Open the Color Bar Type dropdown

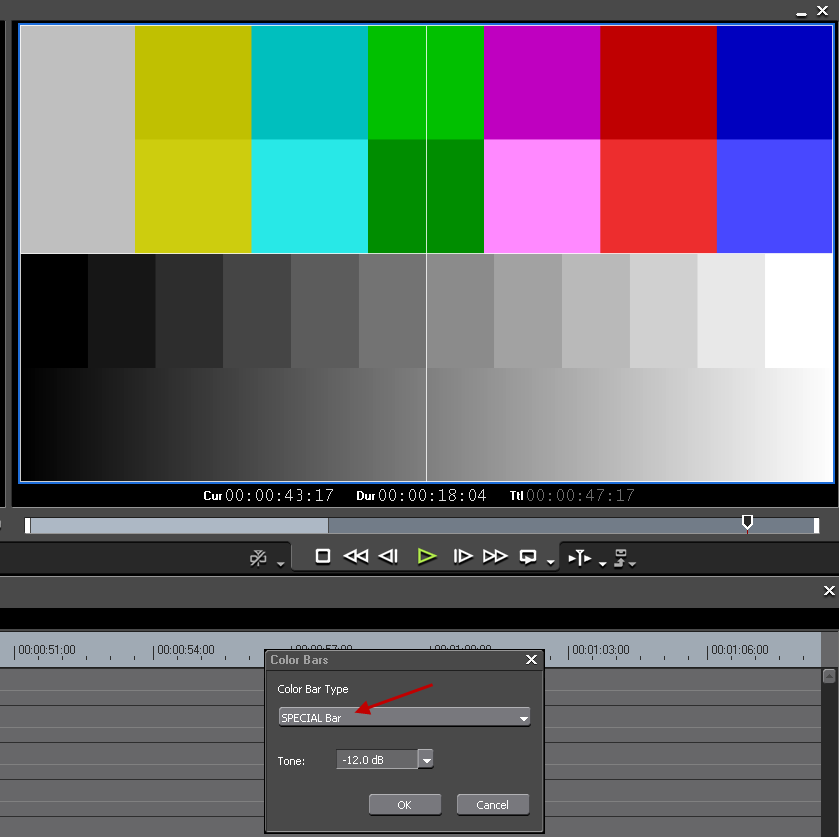coord(403,717)
